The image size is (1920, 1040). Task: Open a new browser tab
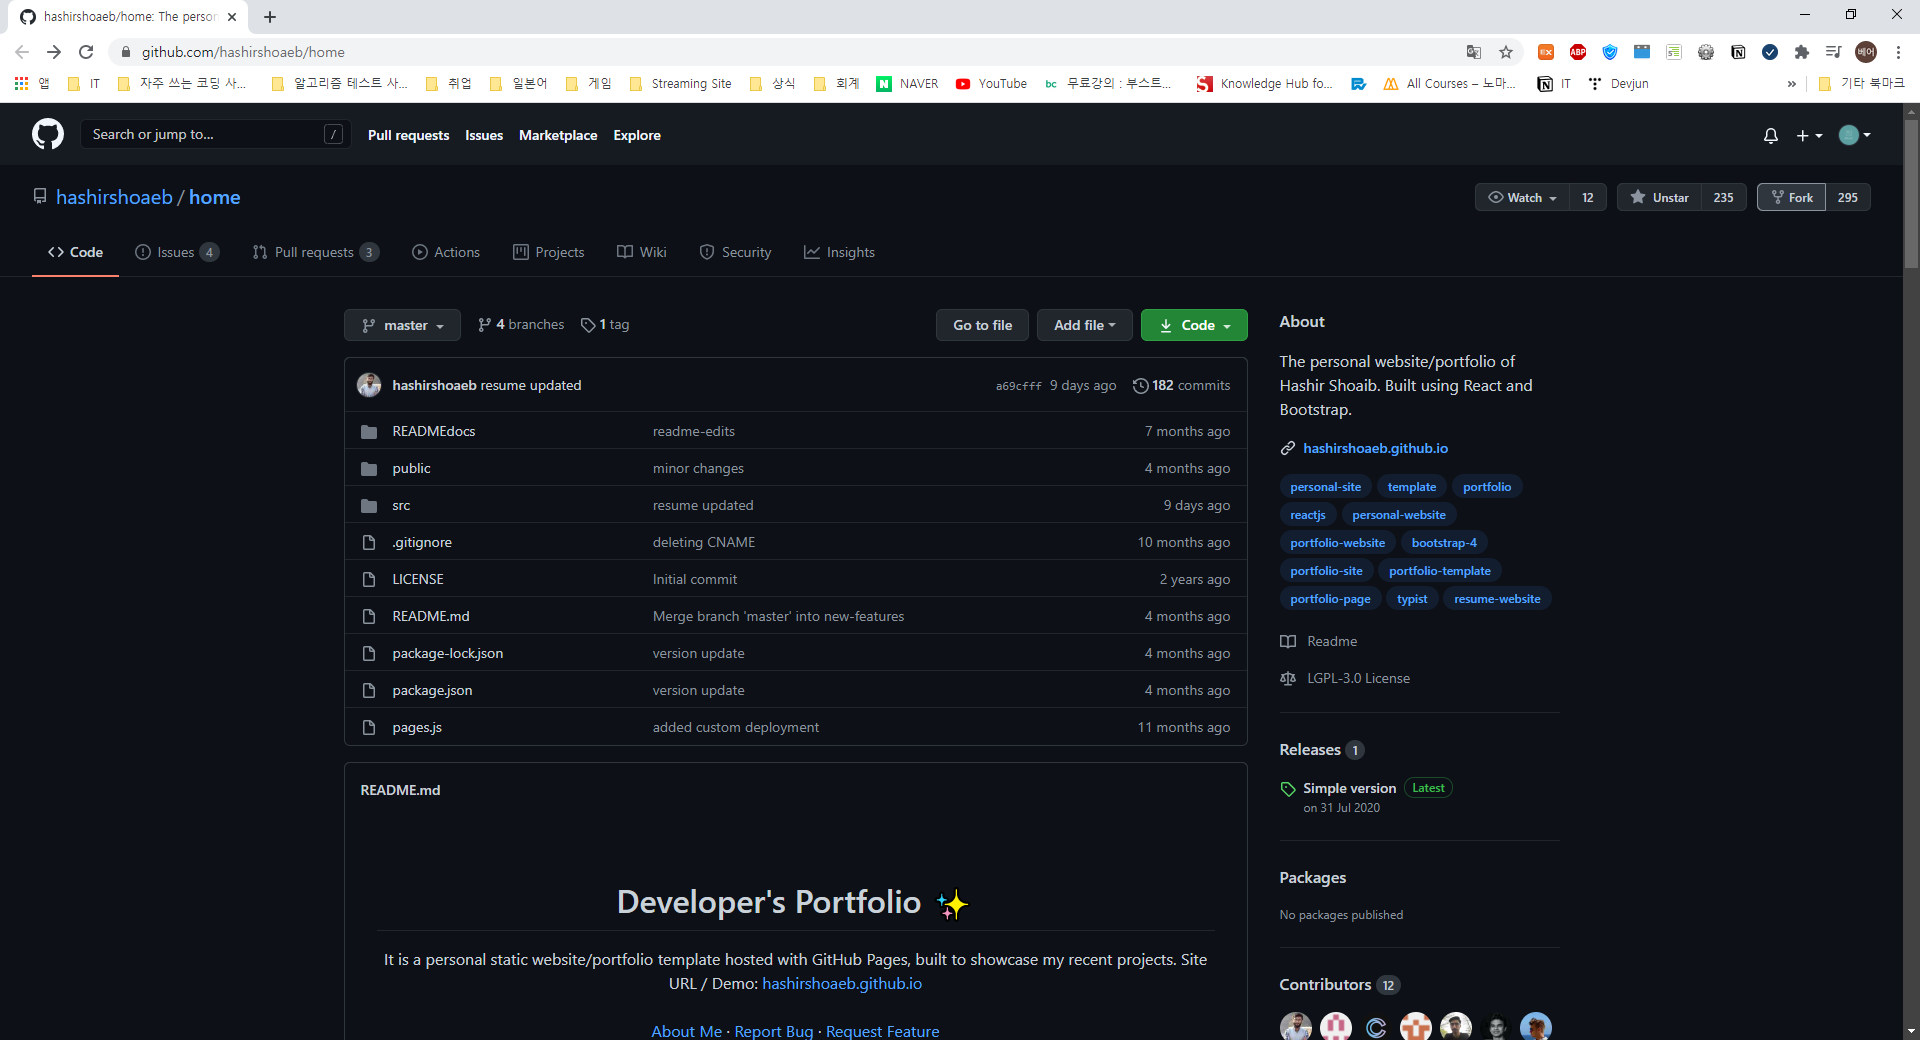270,17
